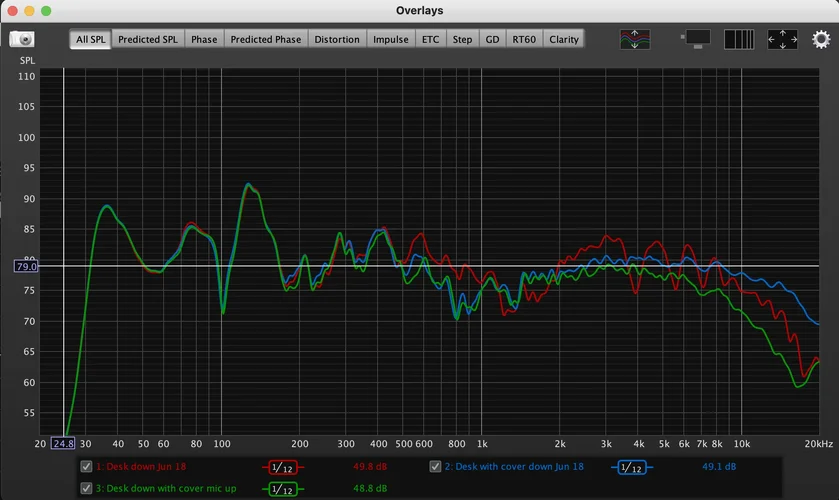Click the 24.8 frequency cursor label
Image resolution: width=839 pixels, height=500 pixels.
point(63,443)
